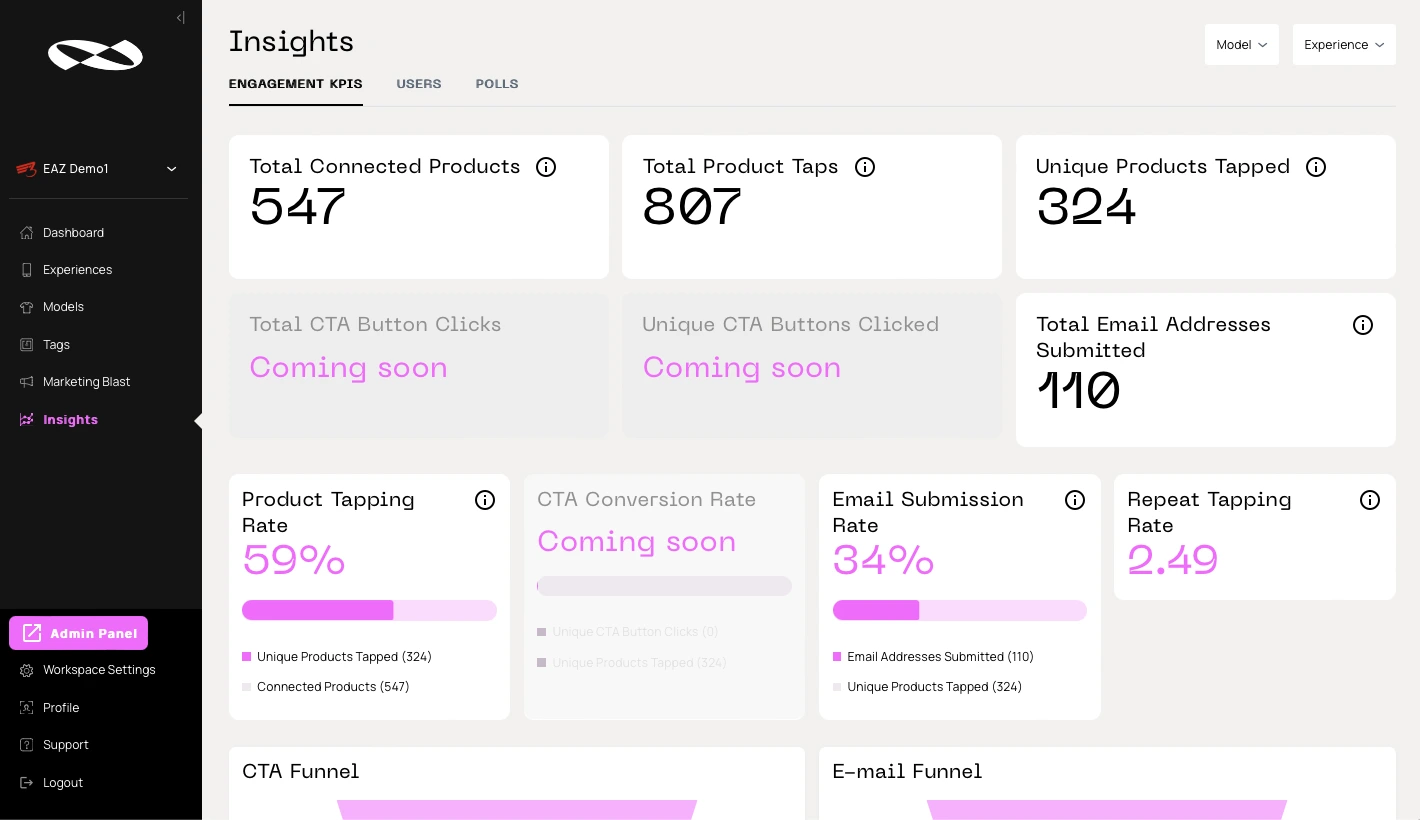Collapse the sidebar with the arrow icon
Viewport: 1420px width, 820px height.
point(181,17)
